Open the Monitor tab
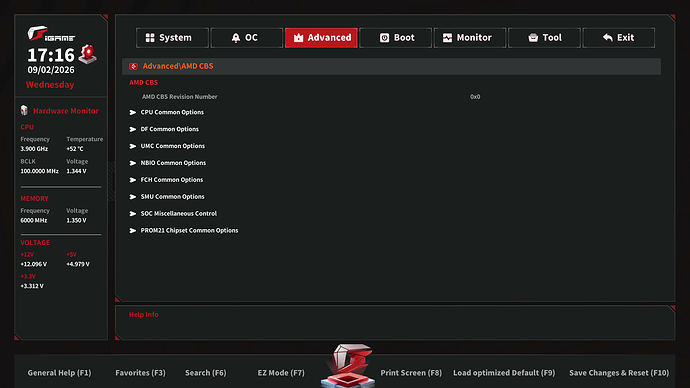This screenshot has height=388, width=690. click(470, 38)
